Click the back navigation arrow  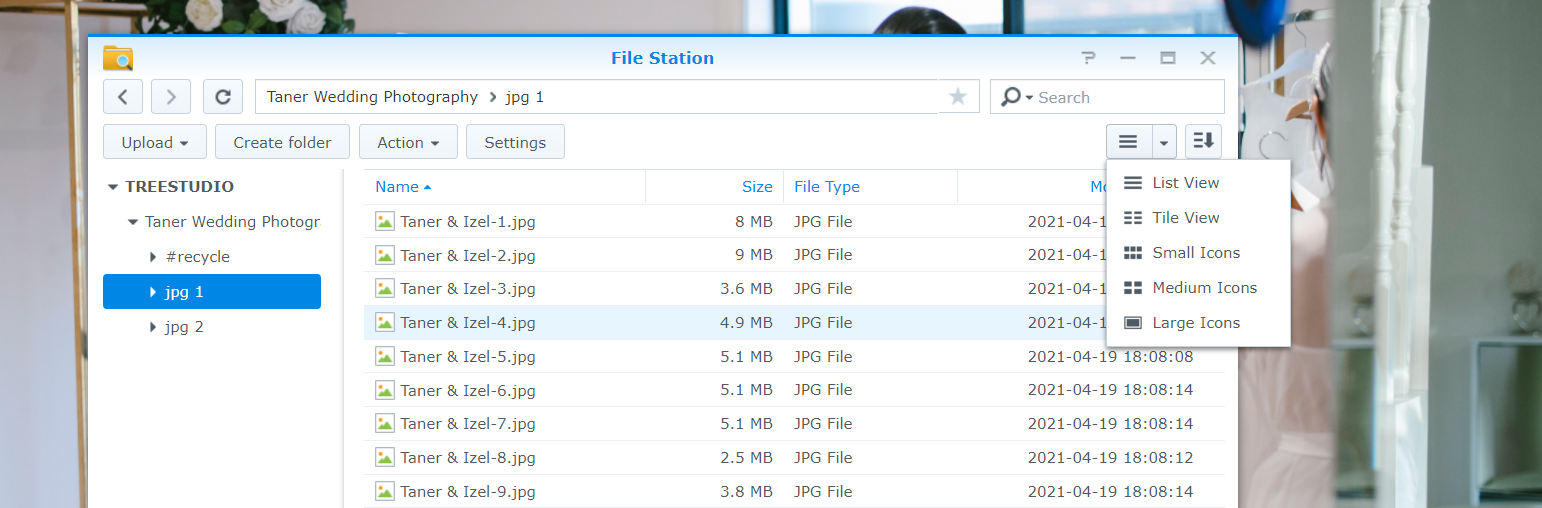123,97
